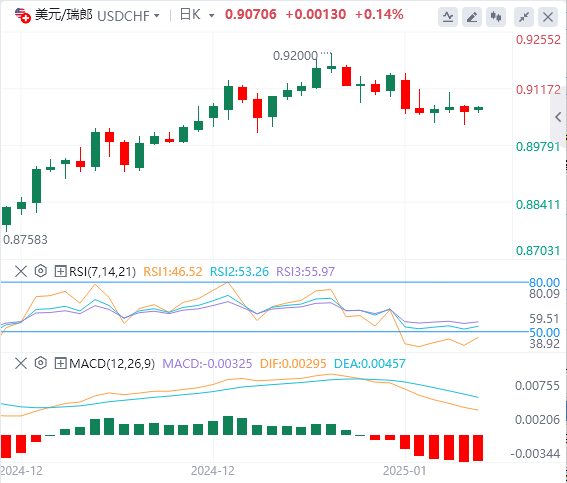Image resolution: width=567 pixels, height=483 pixels.
Task: Click the 0.92552 price axis label
Action: coord(538,40)
